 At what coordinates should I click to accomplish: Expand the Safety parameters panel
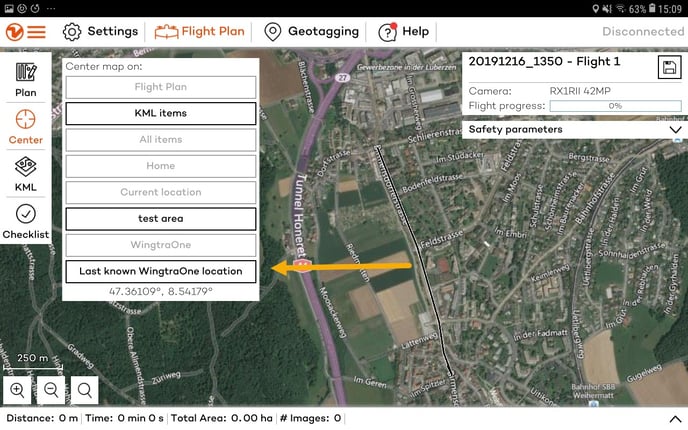tap(675, 130)
